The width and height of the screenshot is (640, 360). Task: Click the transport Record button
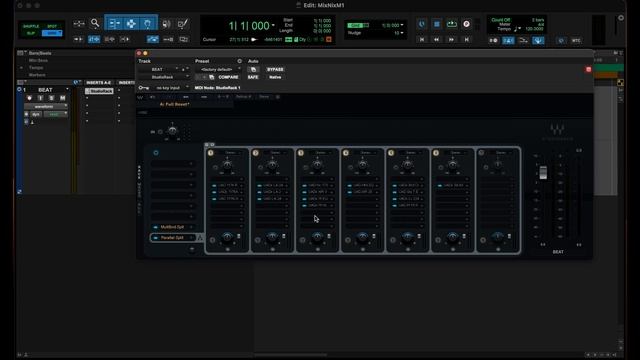[467, 24]
